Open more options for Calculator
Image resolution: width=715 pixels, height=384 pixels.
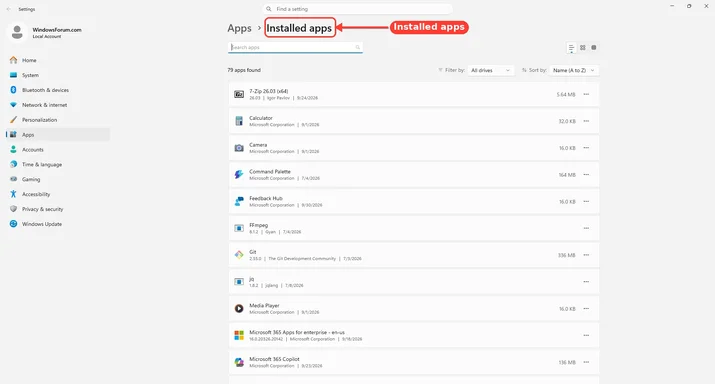(586, 121)
